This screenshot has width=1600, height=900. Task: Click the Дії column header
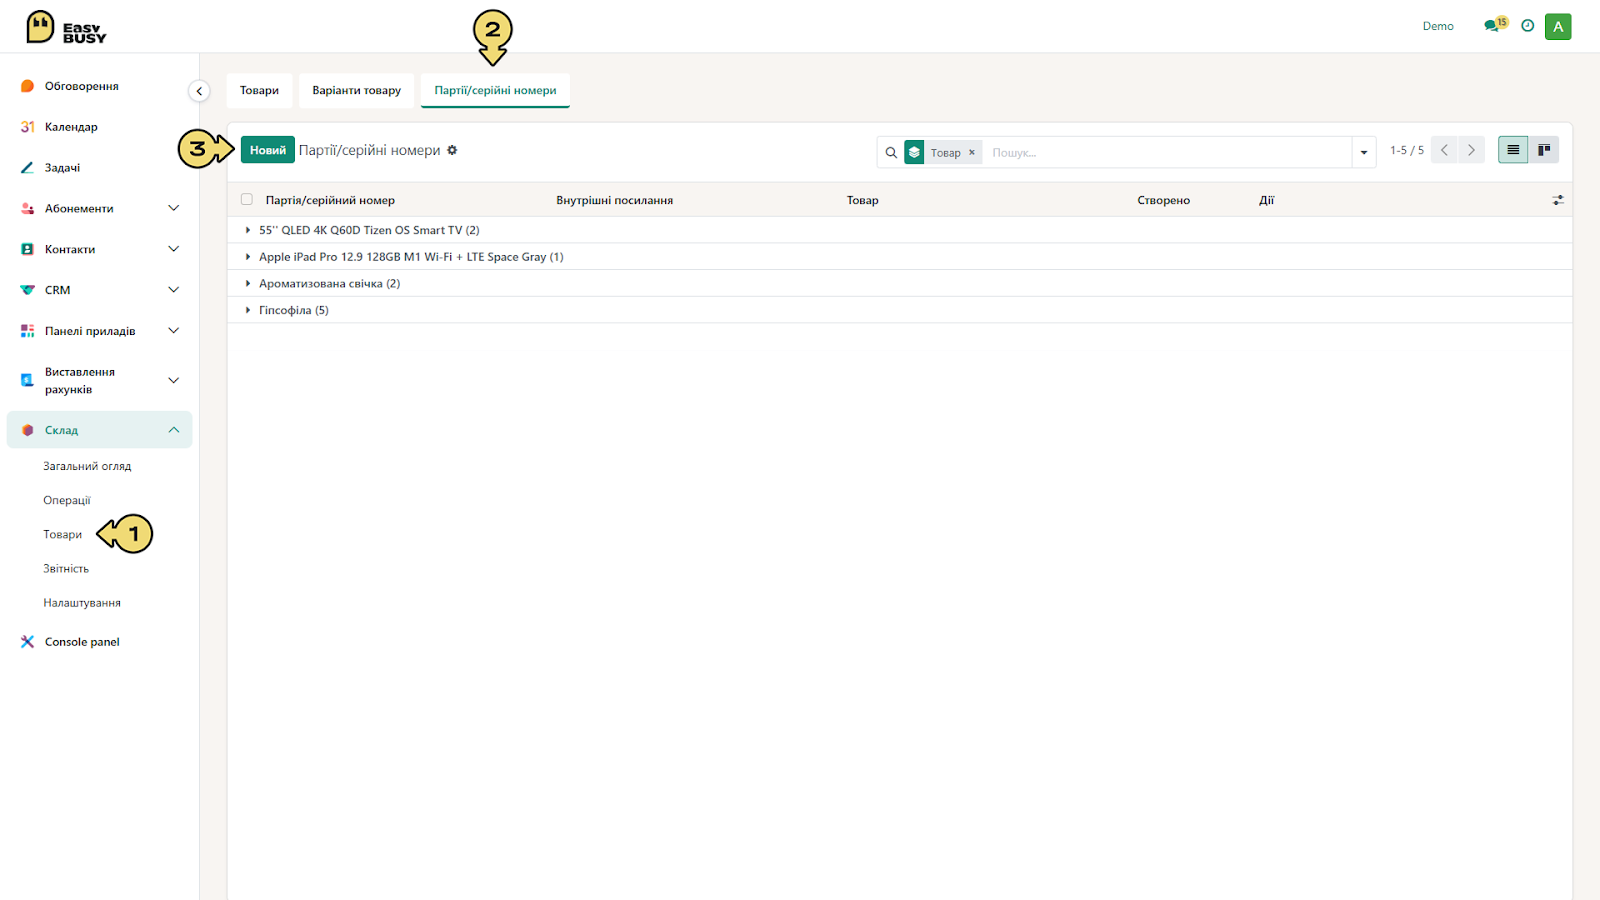pos(1266,200)
